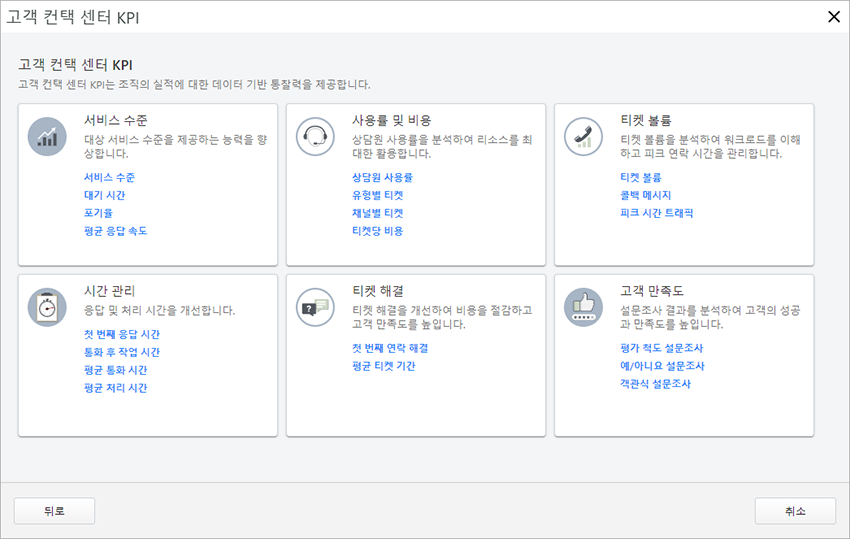This screenshot has height=539, width=850.
Task: Select the 콜백 메시지 link
Action: [x=645, y=195]
